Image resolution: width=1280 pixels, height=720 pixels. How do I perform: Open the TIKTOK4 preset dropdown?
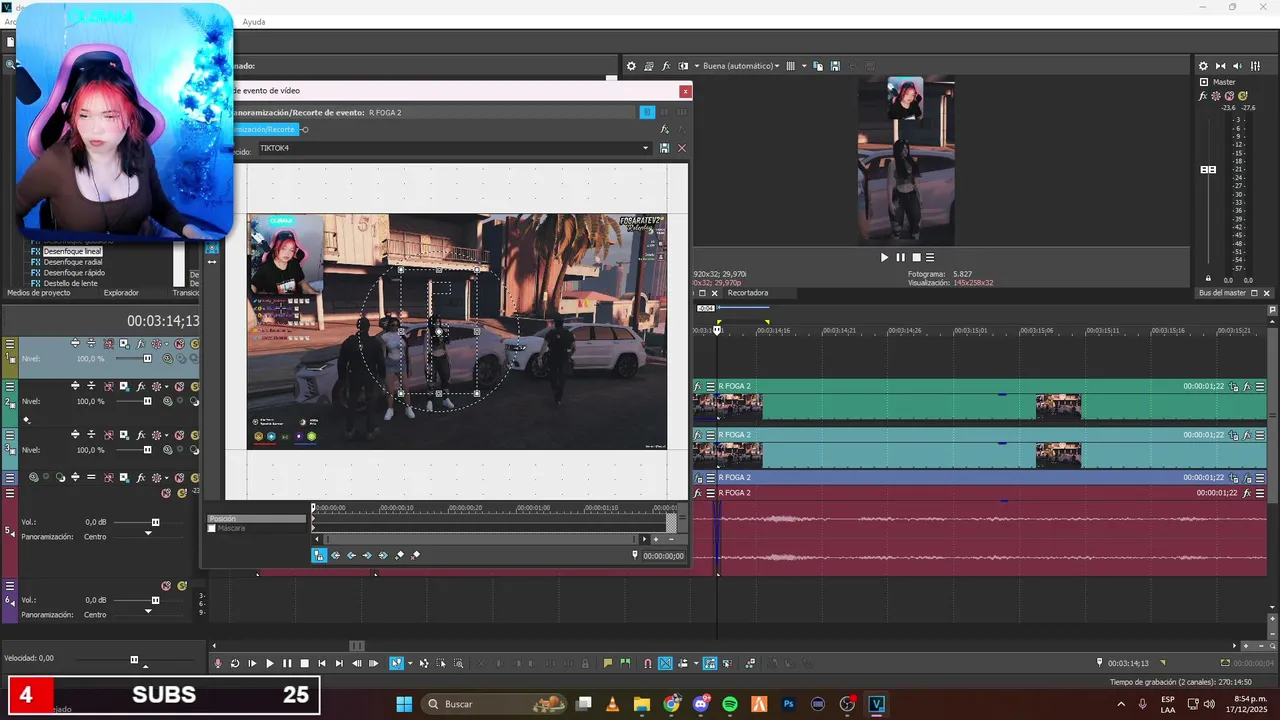point(645,148)
